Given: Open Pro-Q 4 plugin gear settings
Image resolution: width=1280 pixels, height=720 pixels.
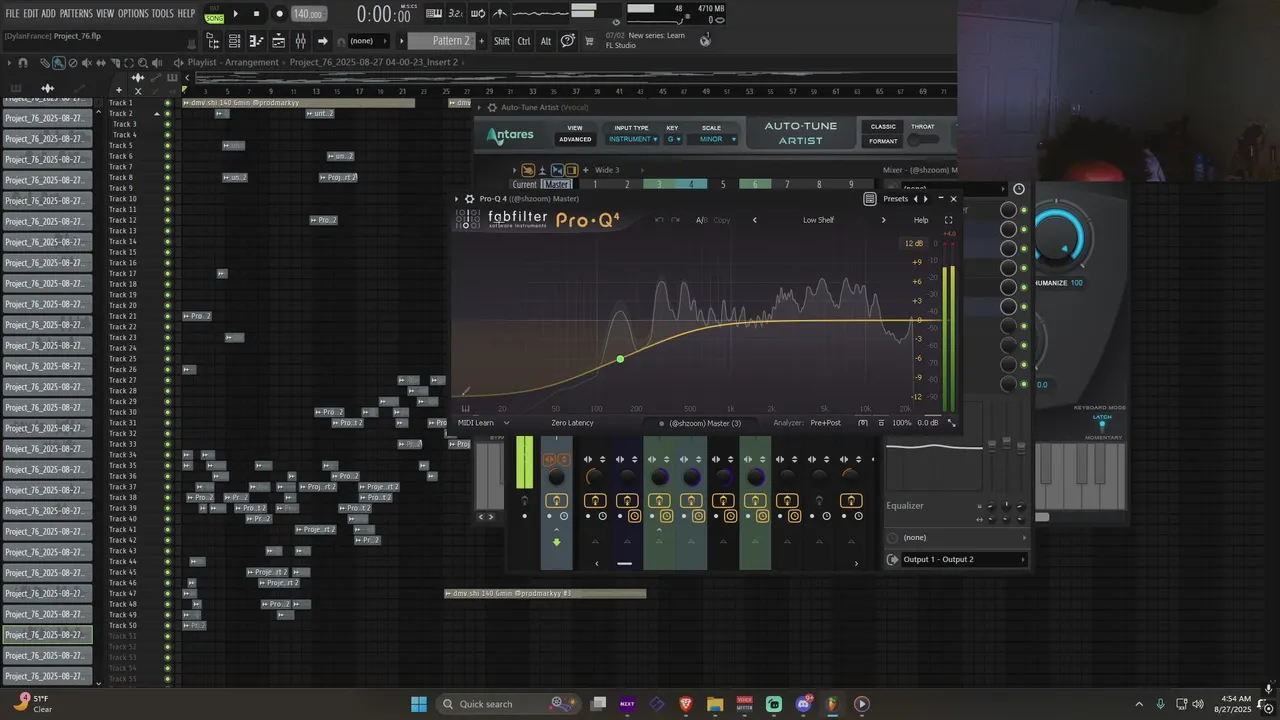Looking at the screenshot, I should pyautogui.click(x=470, y=199).
